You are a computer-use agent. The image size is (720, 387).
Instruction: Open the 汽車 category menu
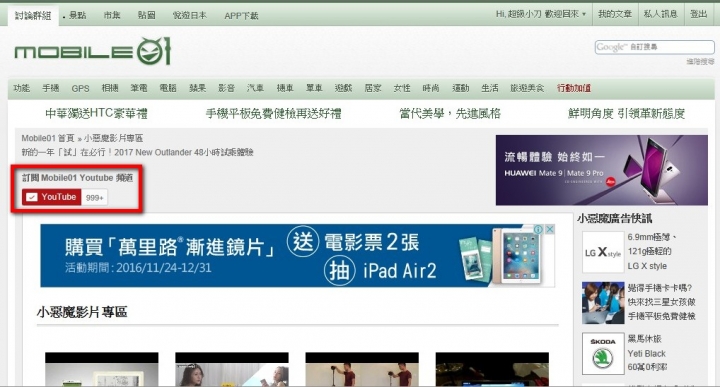[255, 88]
